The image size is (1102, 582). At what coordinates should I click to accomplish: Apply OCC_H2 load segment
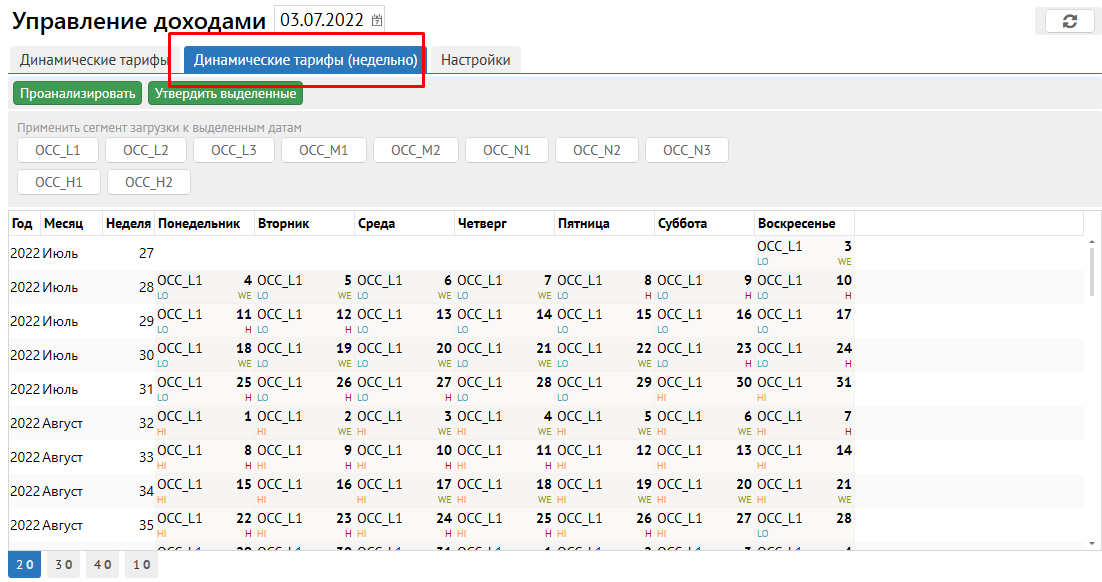click(x=148, y=182)
